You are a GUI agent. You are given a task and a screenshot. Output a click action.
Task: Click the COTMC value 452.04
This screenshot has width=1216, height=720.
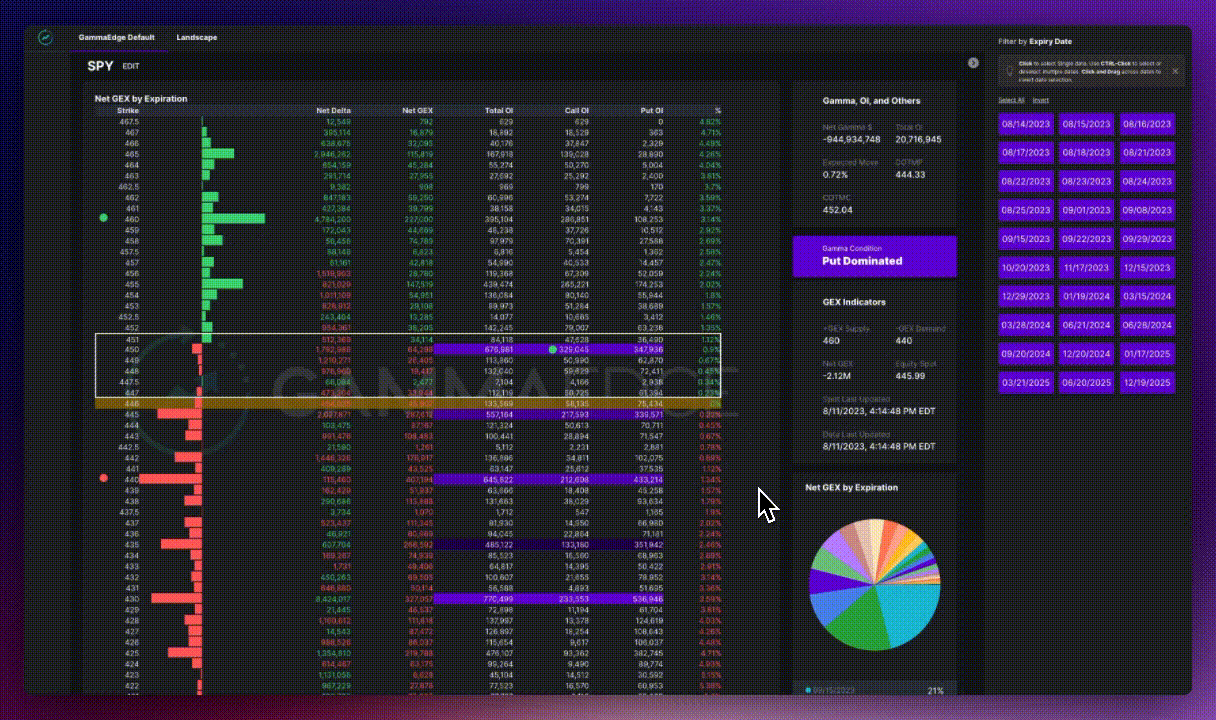click(837, 209)
